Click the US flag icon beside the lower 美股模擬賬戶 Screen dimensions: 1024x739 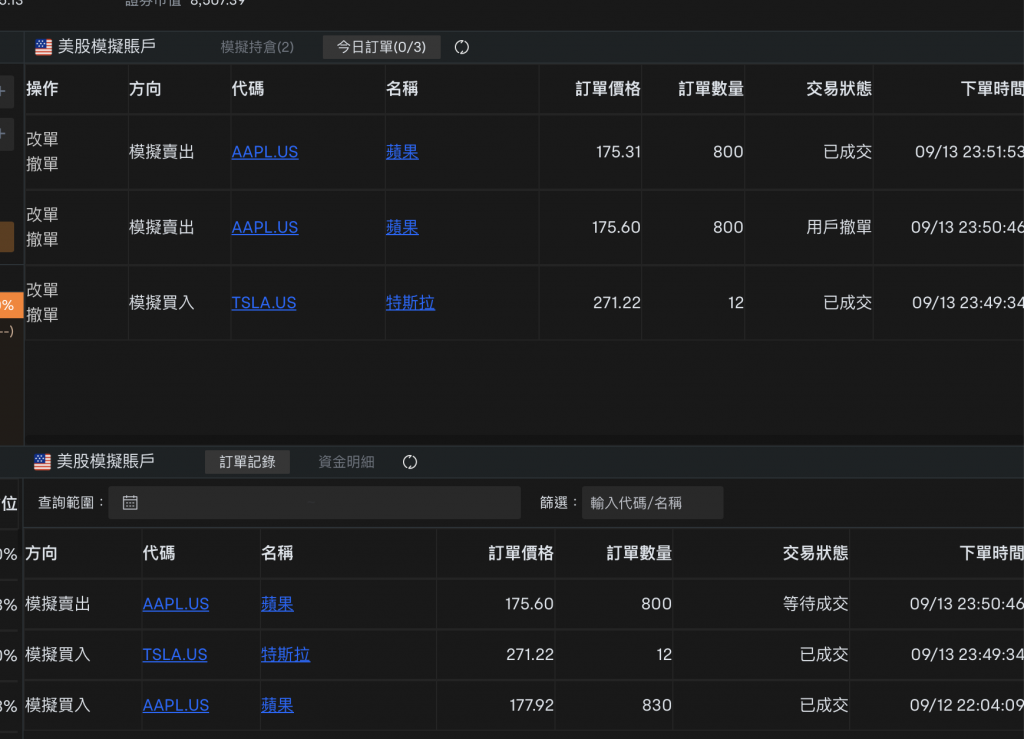[42, 462]
